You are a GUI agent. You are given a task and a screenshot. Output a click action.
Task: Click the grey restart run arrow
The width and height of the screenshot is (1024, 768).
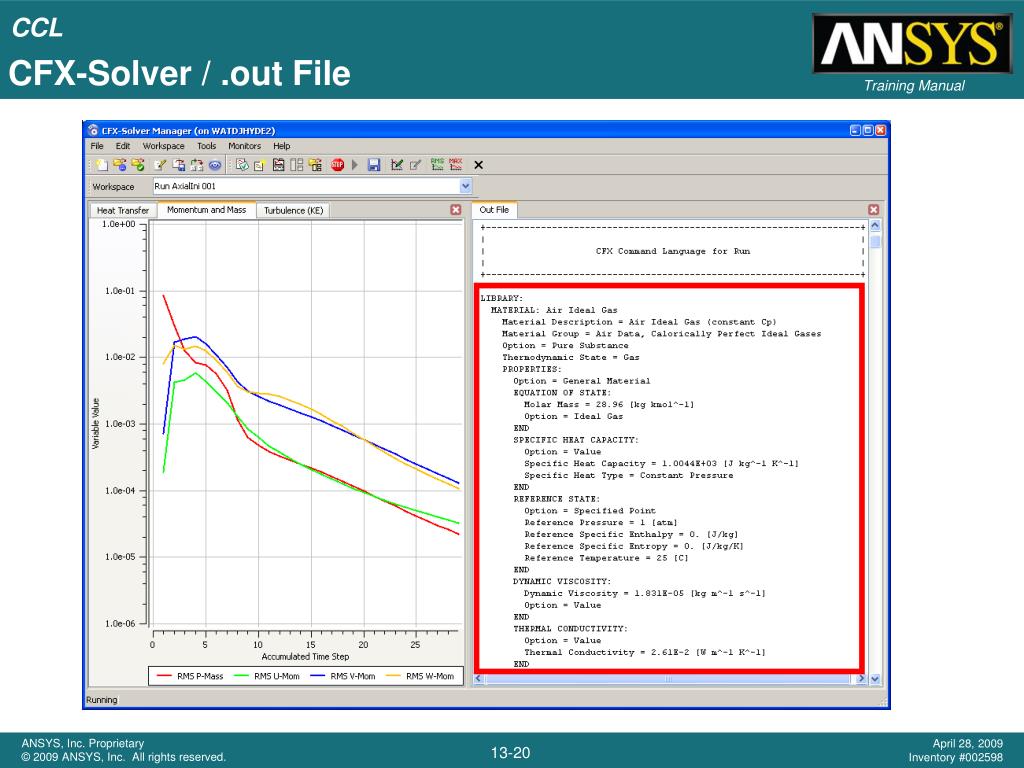pos(355,165)
